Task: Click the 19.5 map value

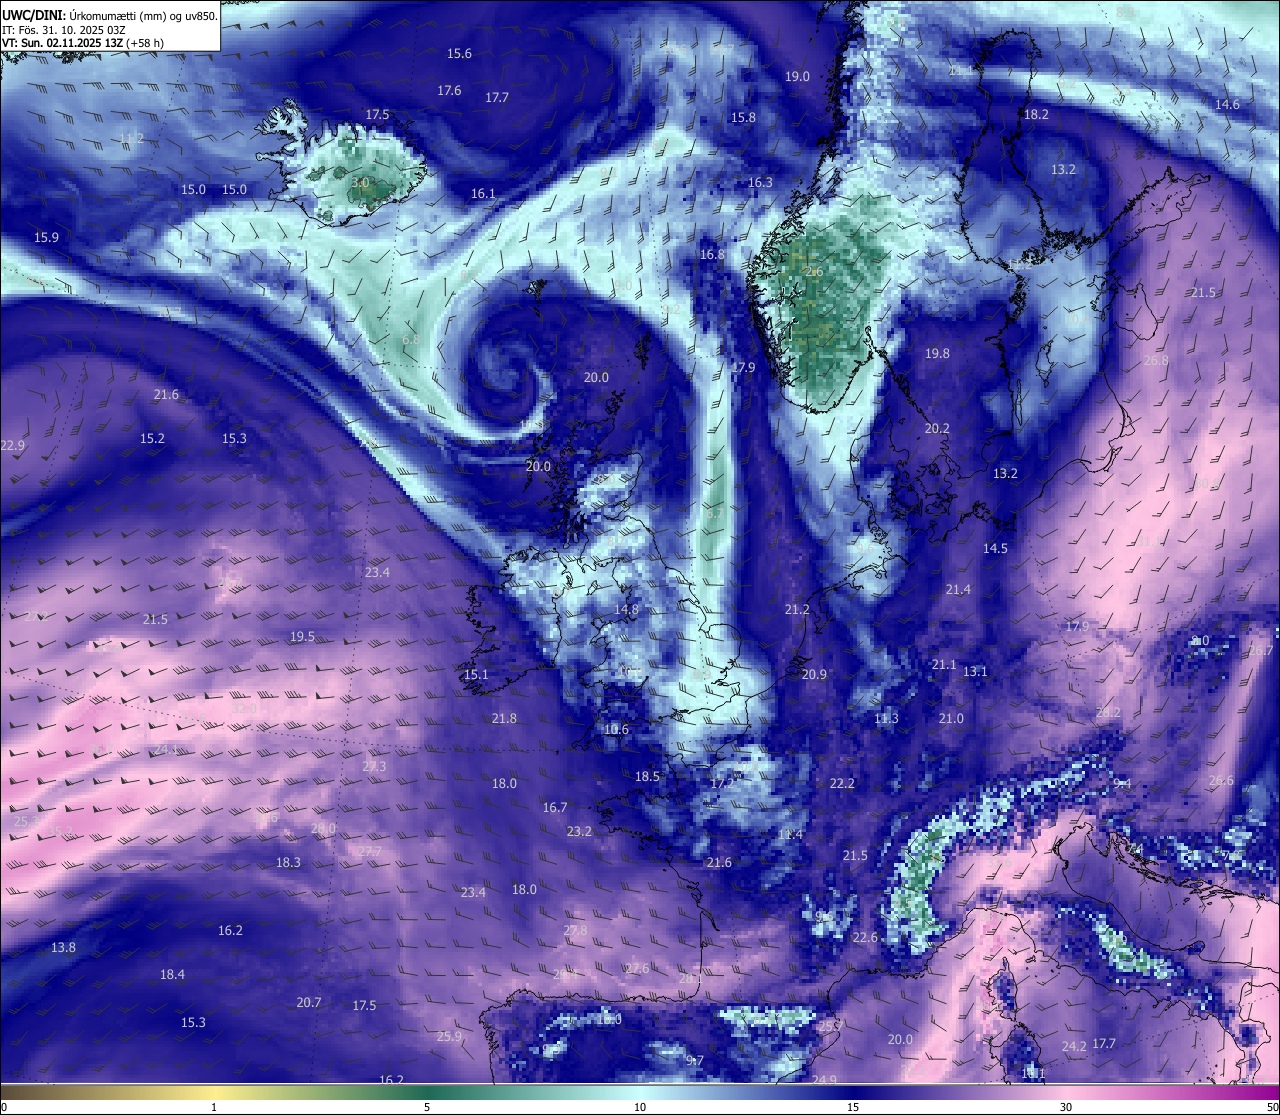Action: [302, 637]
